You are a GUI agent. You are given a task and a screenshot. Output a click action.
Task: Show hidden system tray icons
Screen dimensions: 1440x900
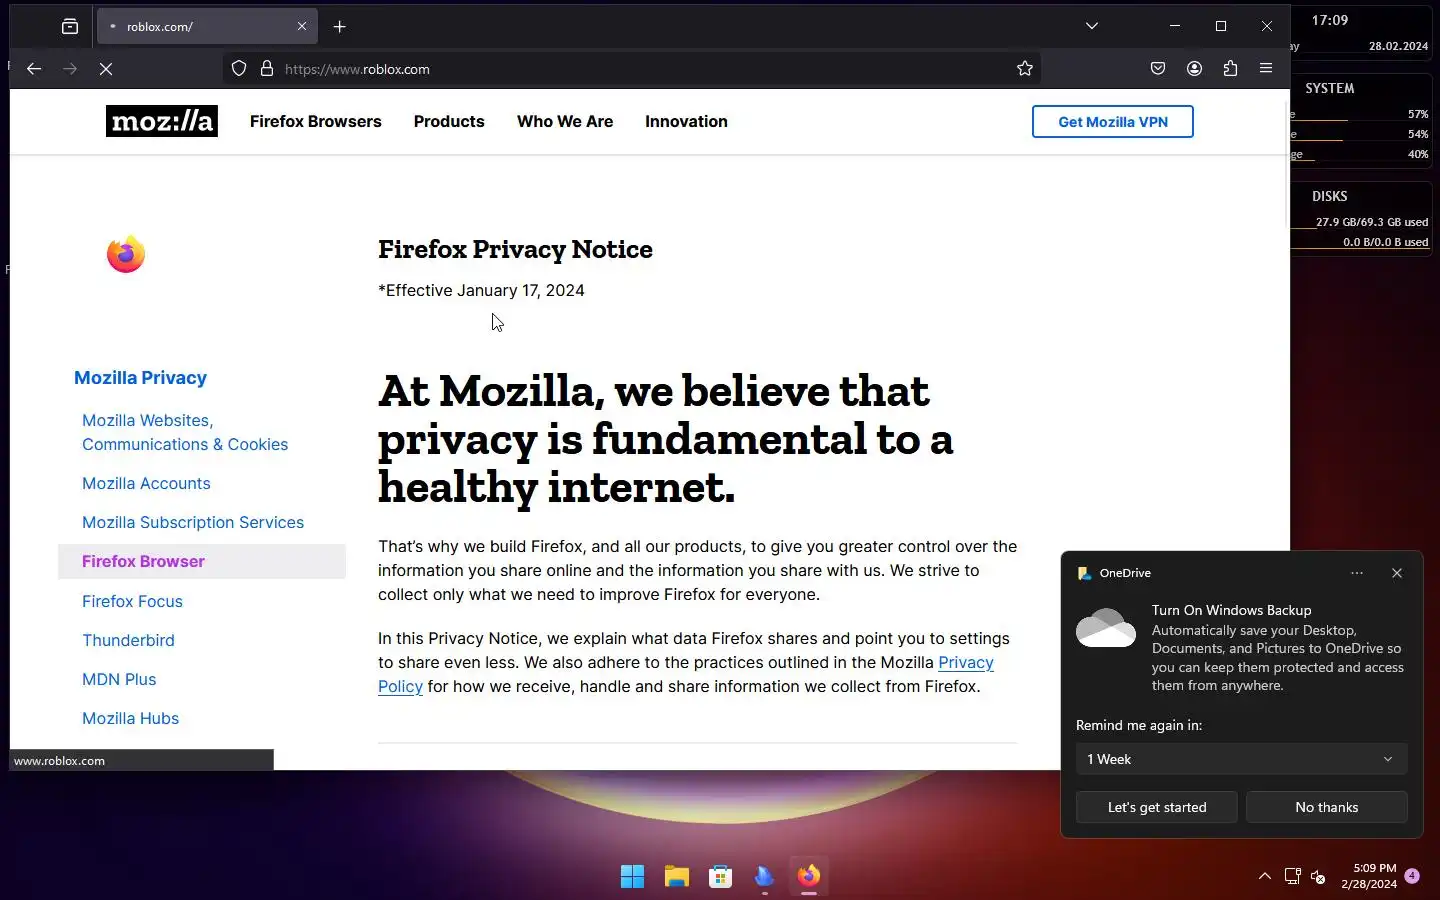pos(1265,876)
